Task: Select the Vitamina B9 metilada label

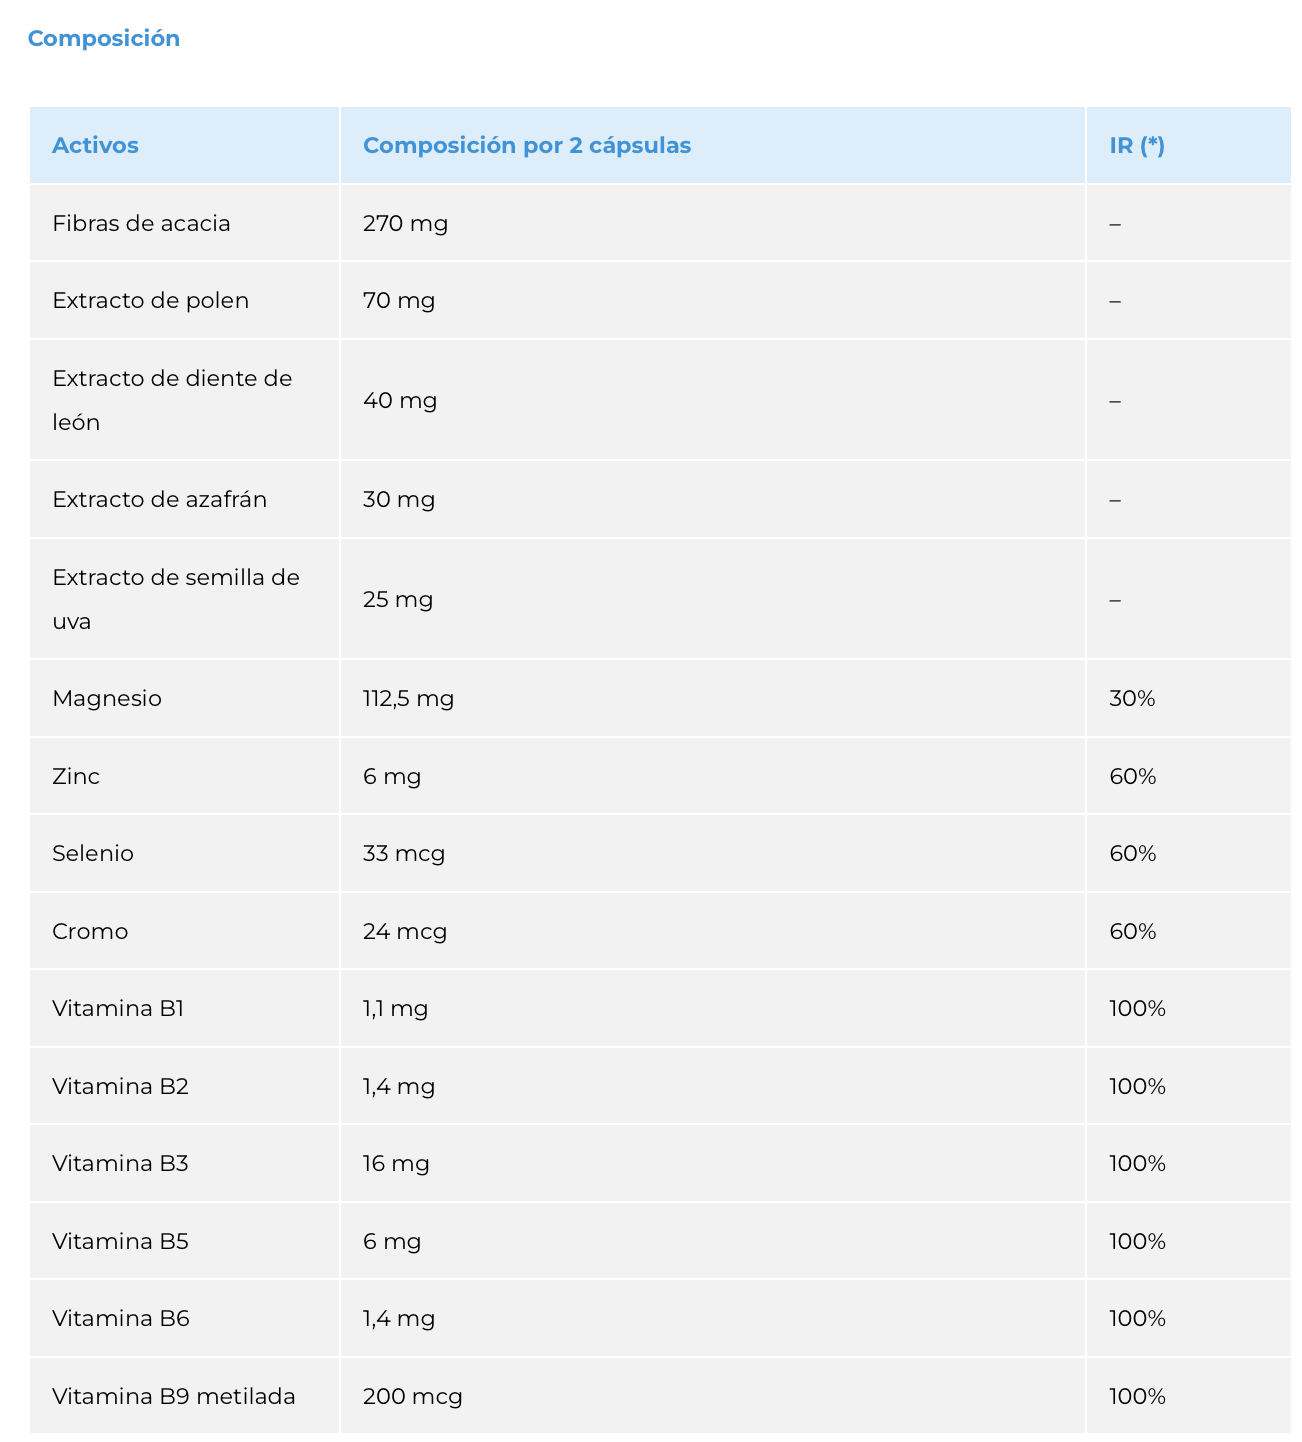Action: coord(174,1396)
